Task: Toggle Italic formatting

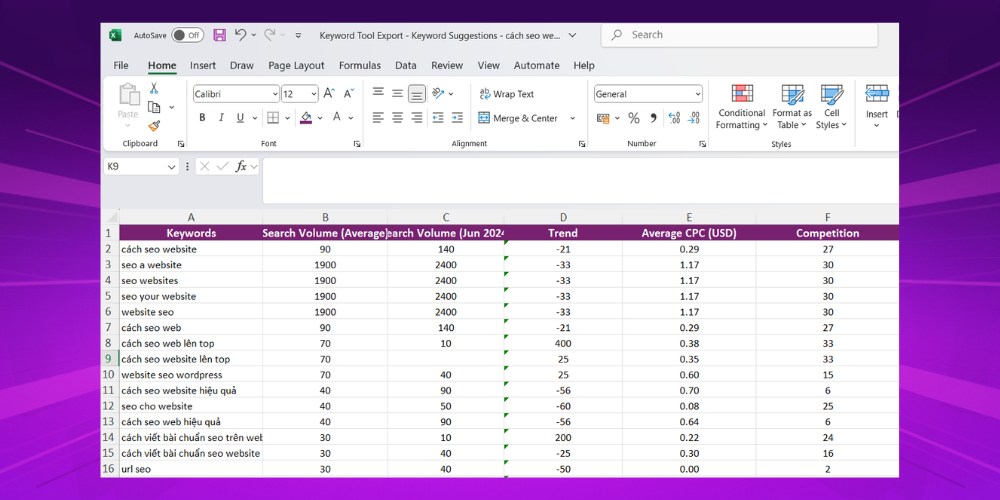Action: (x=221, y=117)
